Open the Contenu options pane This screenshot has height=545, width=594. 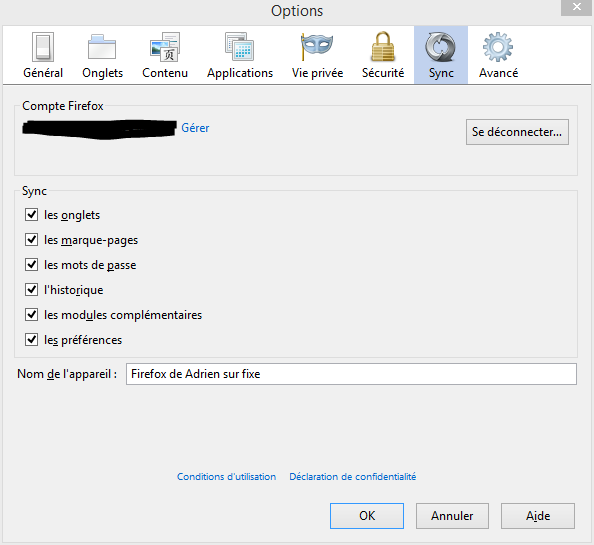[165, 55]
